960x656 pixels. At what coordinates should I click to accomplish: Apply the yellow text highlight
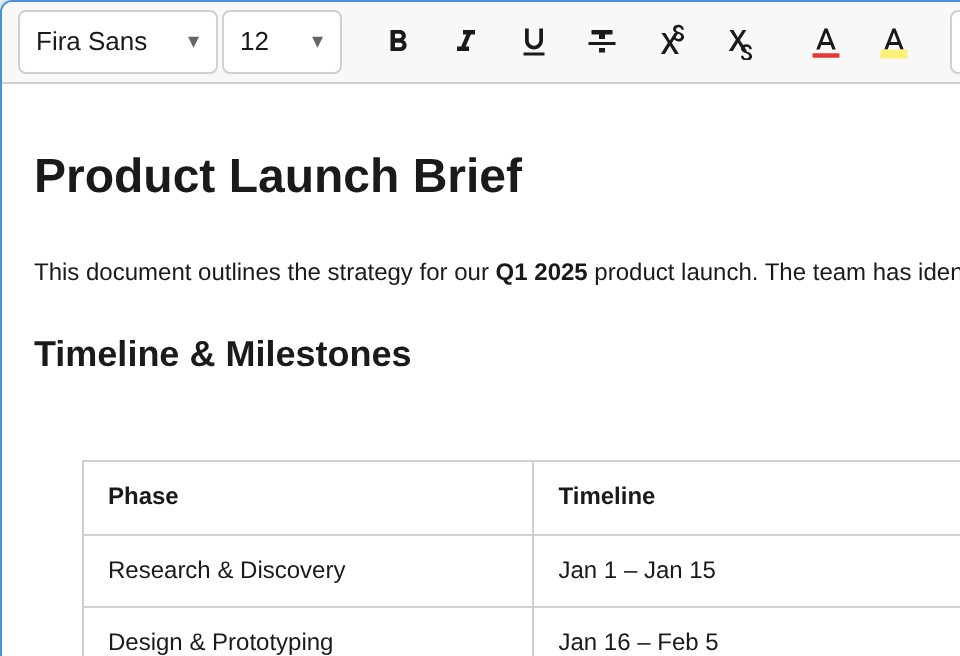coord(893,41)
